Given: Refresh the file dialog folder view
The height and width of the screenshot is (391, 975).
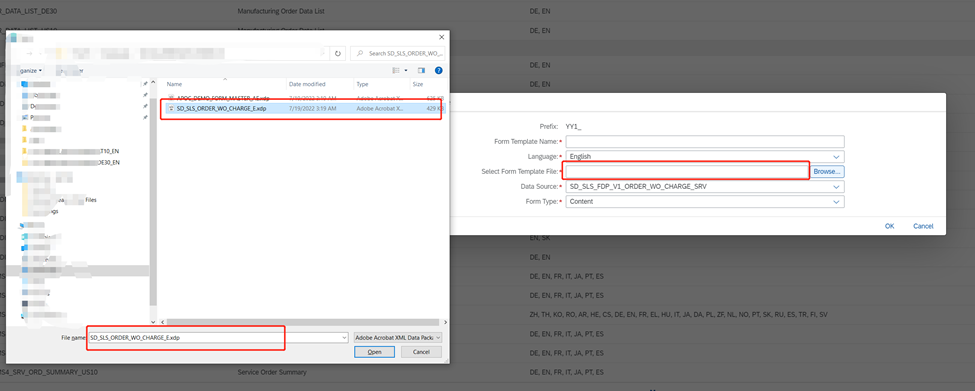Looking at the screenshot, I should (338, 53).
